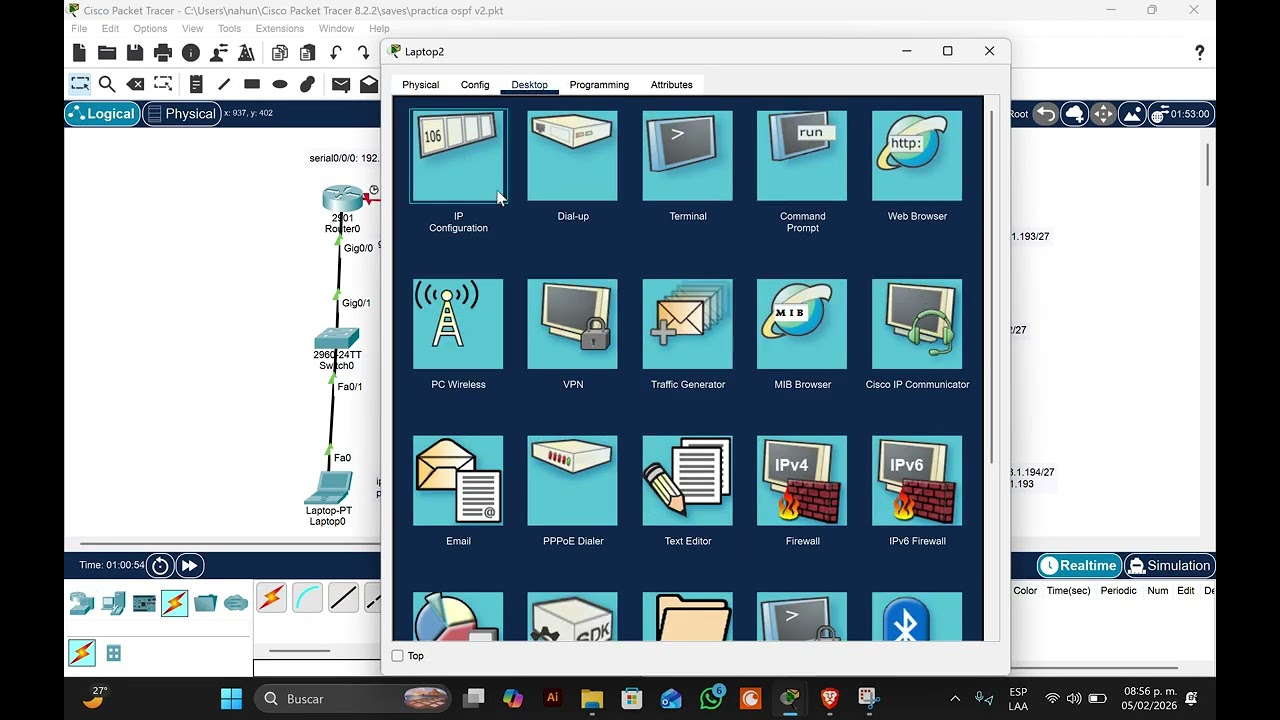Click the Add Simple PDU envelope icon
1280x720 pixels.
[341, 84]
